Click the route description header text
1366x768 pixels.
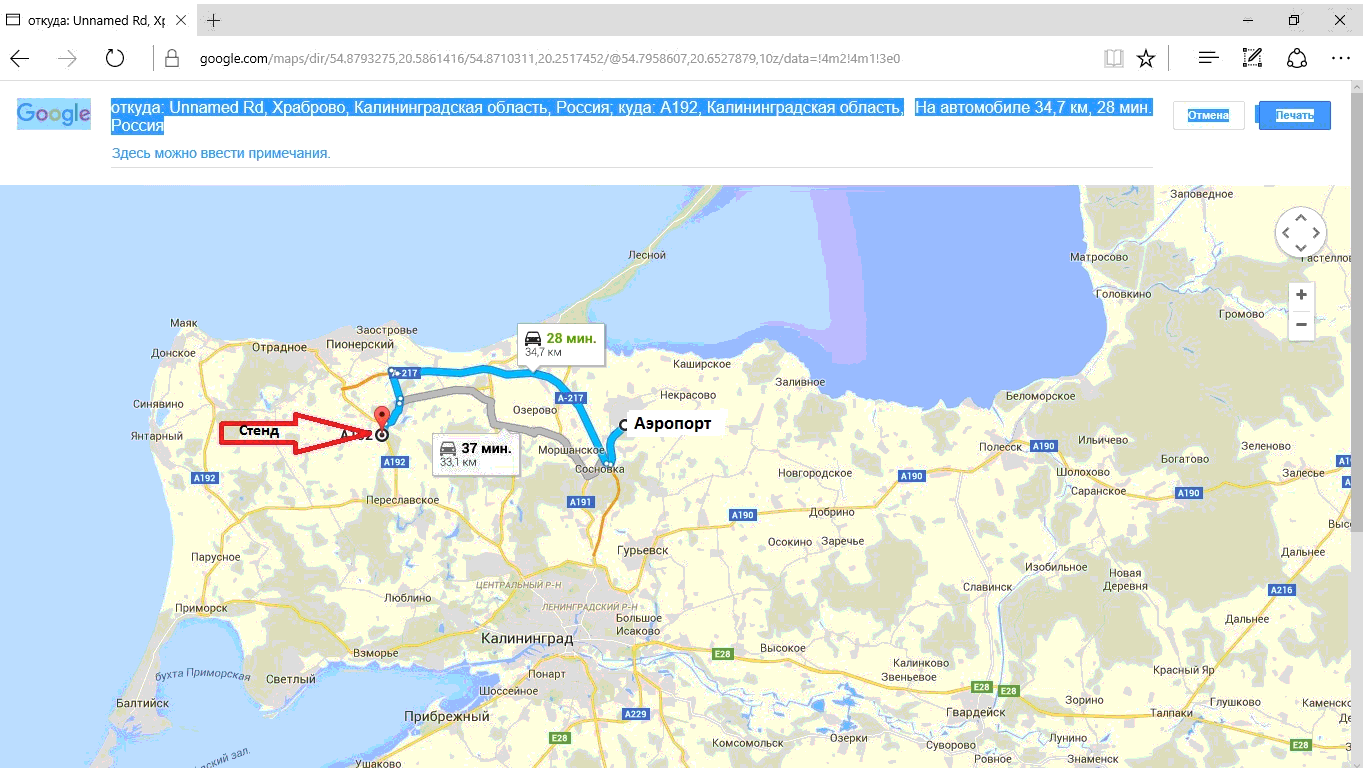click(x=507, y=116)
